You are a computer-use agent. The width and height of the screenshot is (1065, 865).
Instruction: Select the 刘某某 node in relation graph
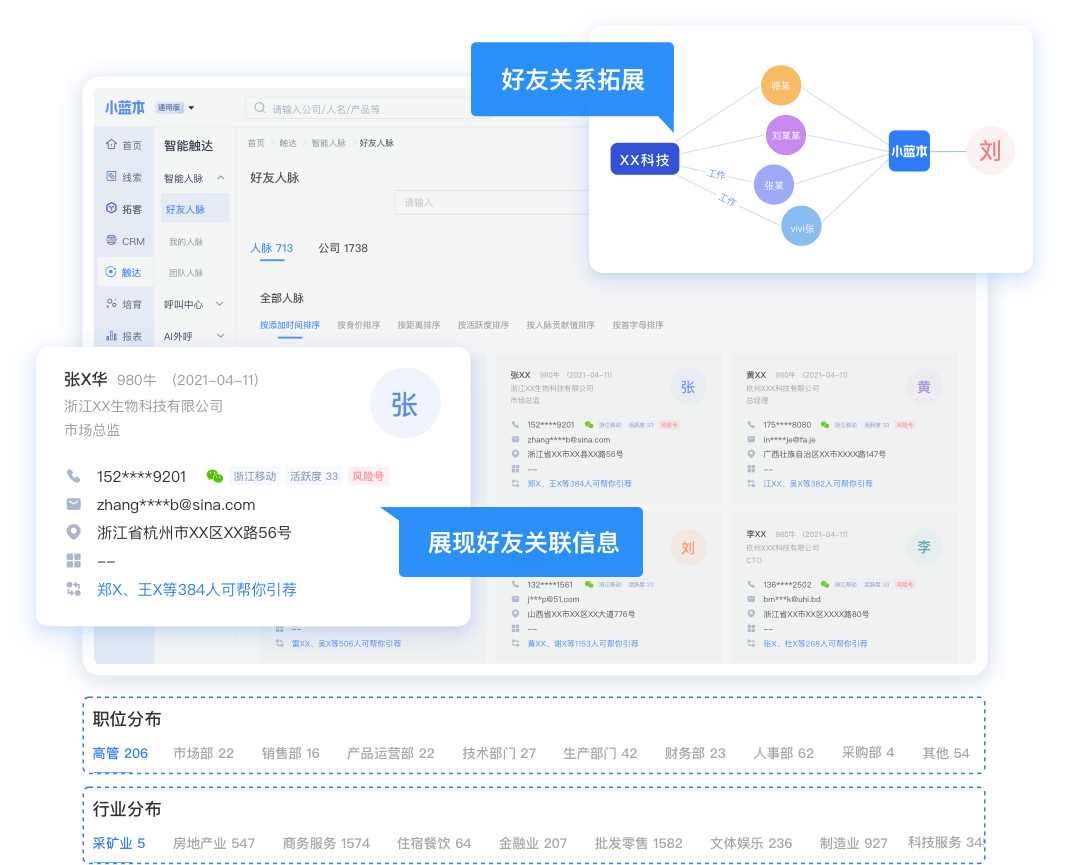[786, 135]
